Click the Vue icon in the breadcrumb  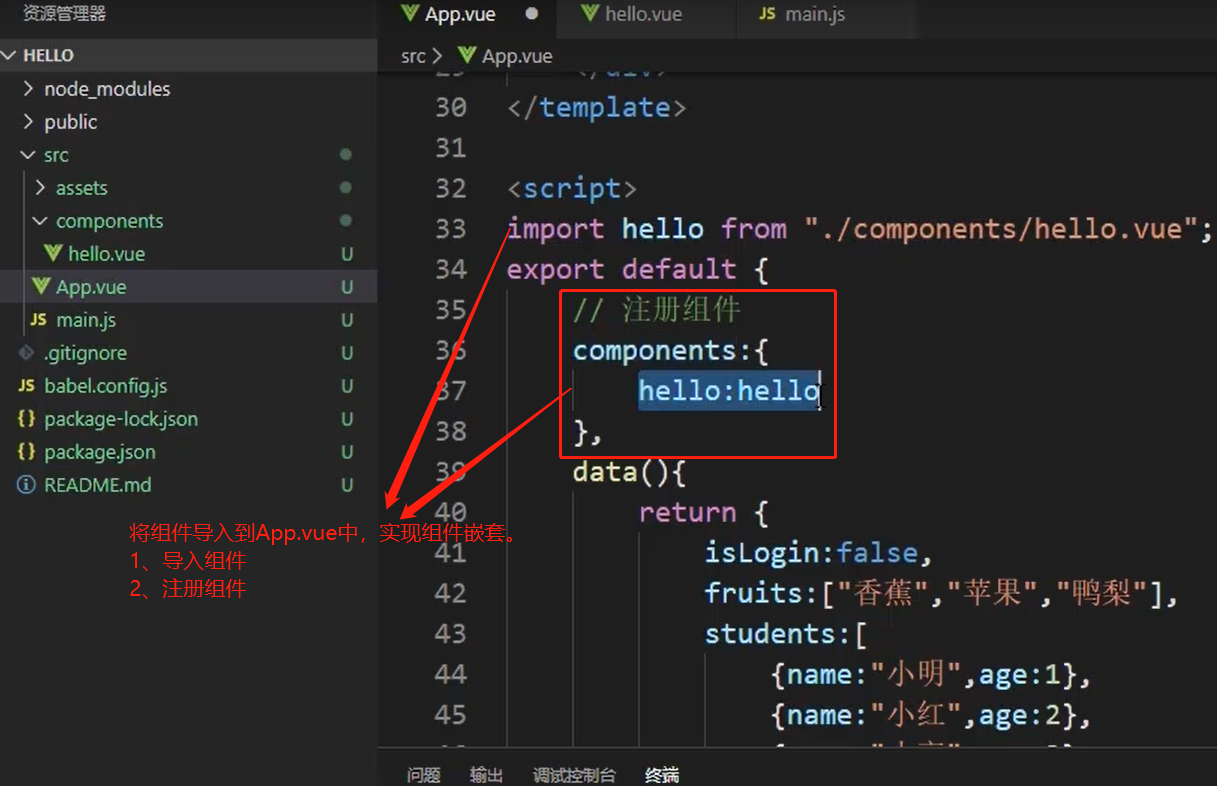pyautogui.click(x=467, y=56)
